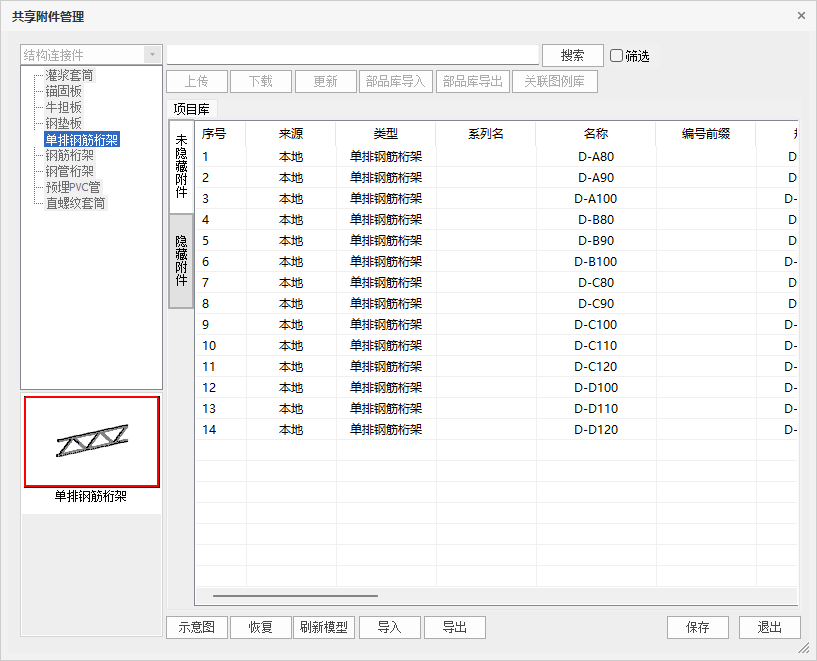This screenshot has height=661, width=817.
Task: Click the 导入 button
Action: (x=389, y=627)
